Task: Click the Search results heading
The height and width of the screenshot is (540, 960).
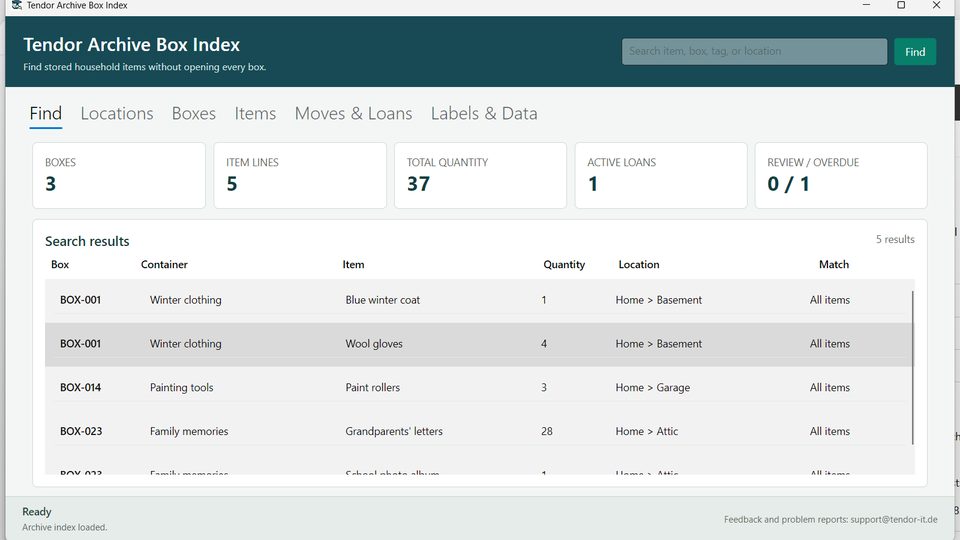Action: [87, 241]
